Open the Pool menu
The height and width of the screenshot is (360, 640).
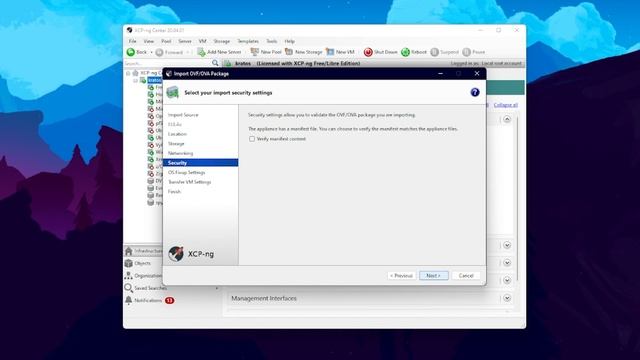166,41
